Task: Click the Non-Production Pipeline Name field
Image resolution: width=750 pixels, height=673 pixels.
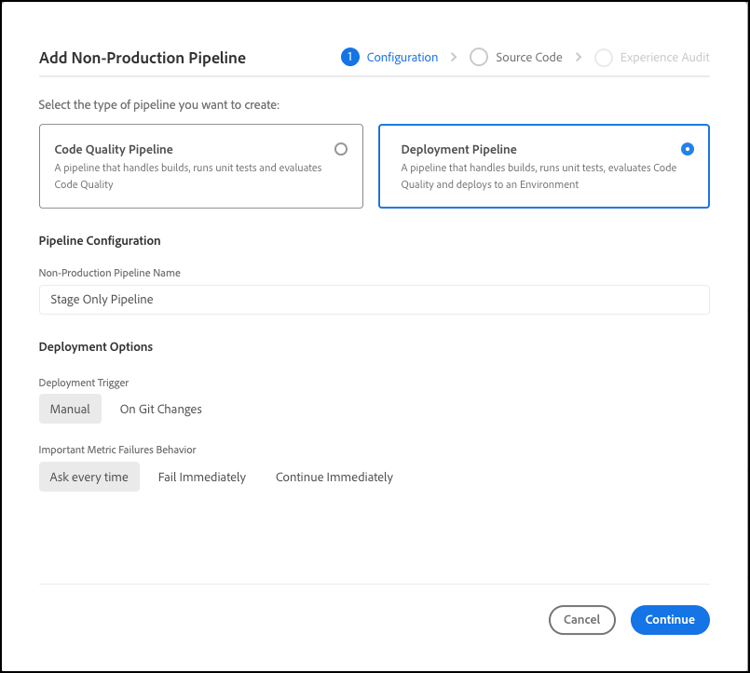Action: click(x=374, y=299)
